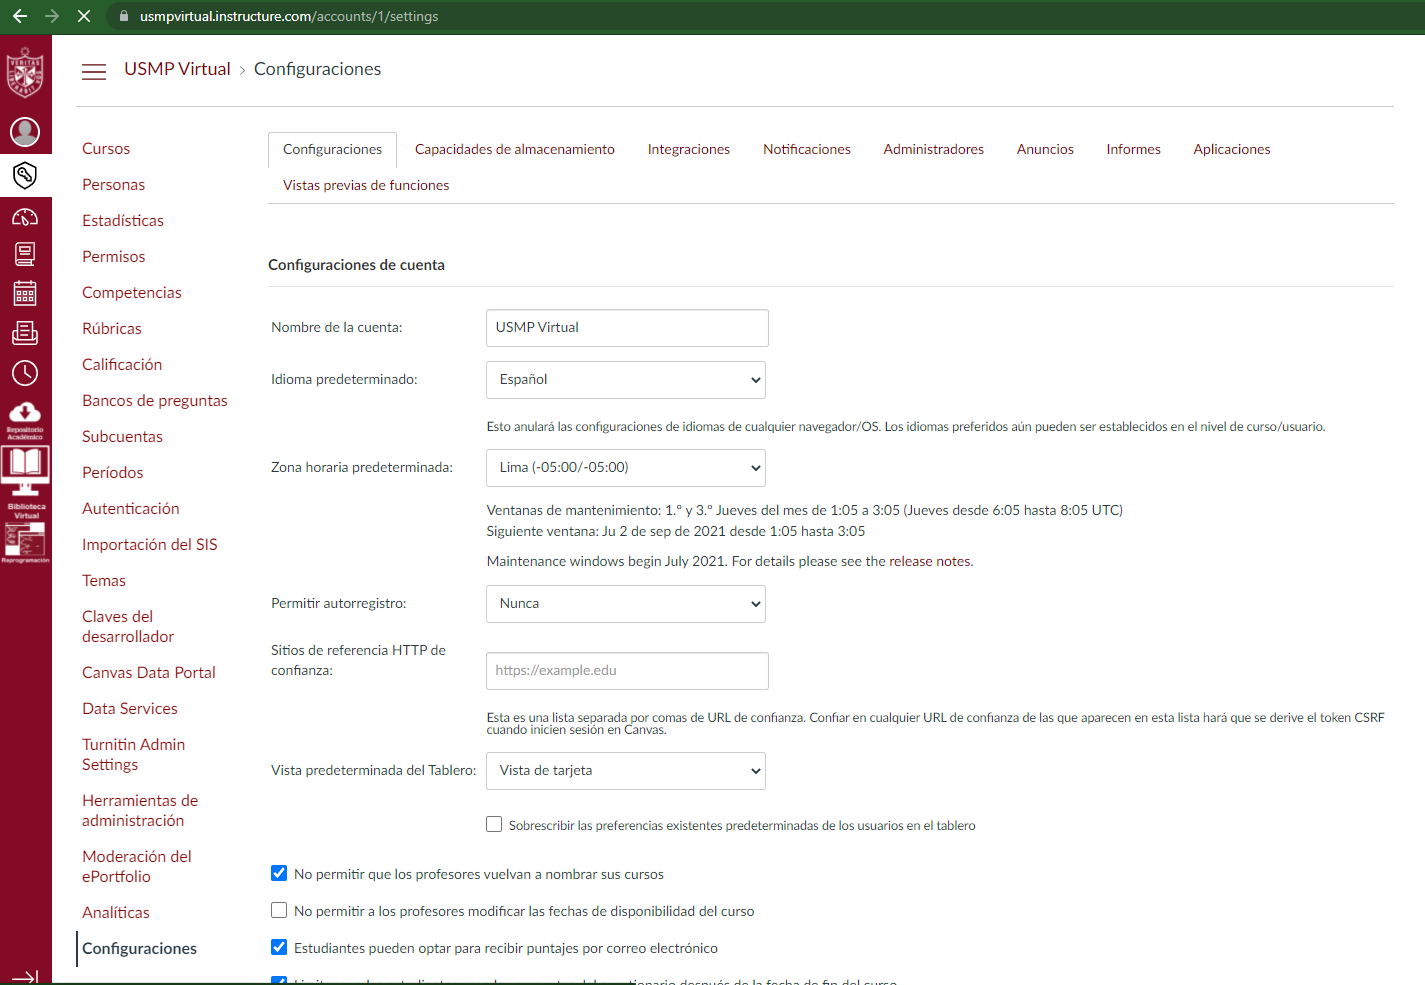Image resolution: width=1425 pixels, height=985 pixels.
Task: Open Biblioteca Virtual book icon
Action: 26,481
